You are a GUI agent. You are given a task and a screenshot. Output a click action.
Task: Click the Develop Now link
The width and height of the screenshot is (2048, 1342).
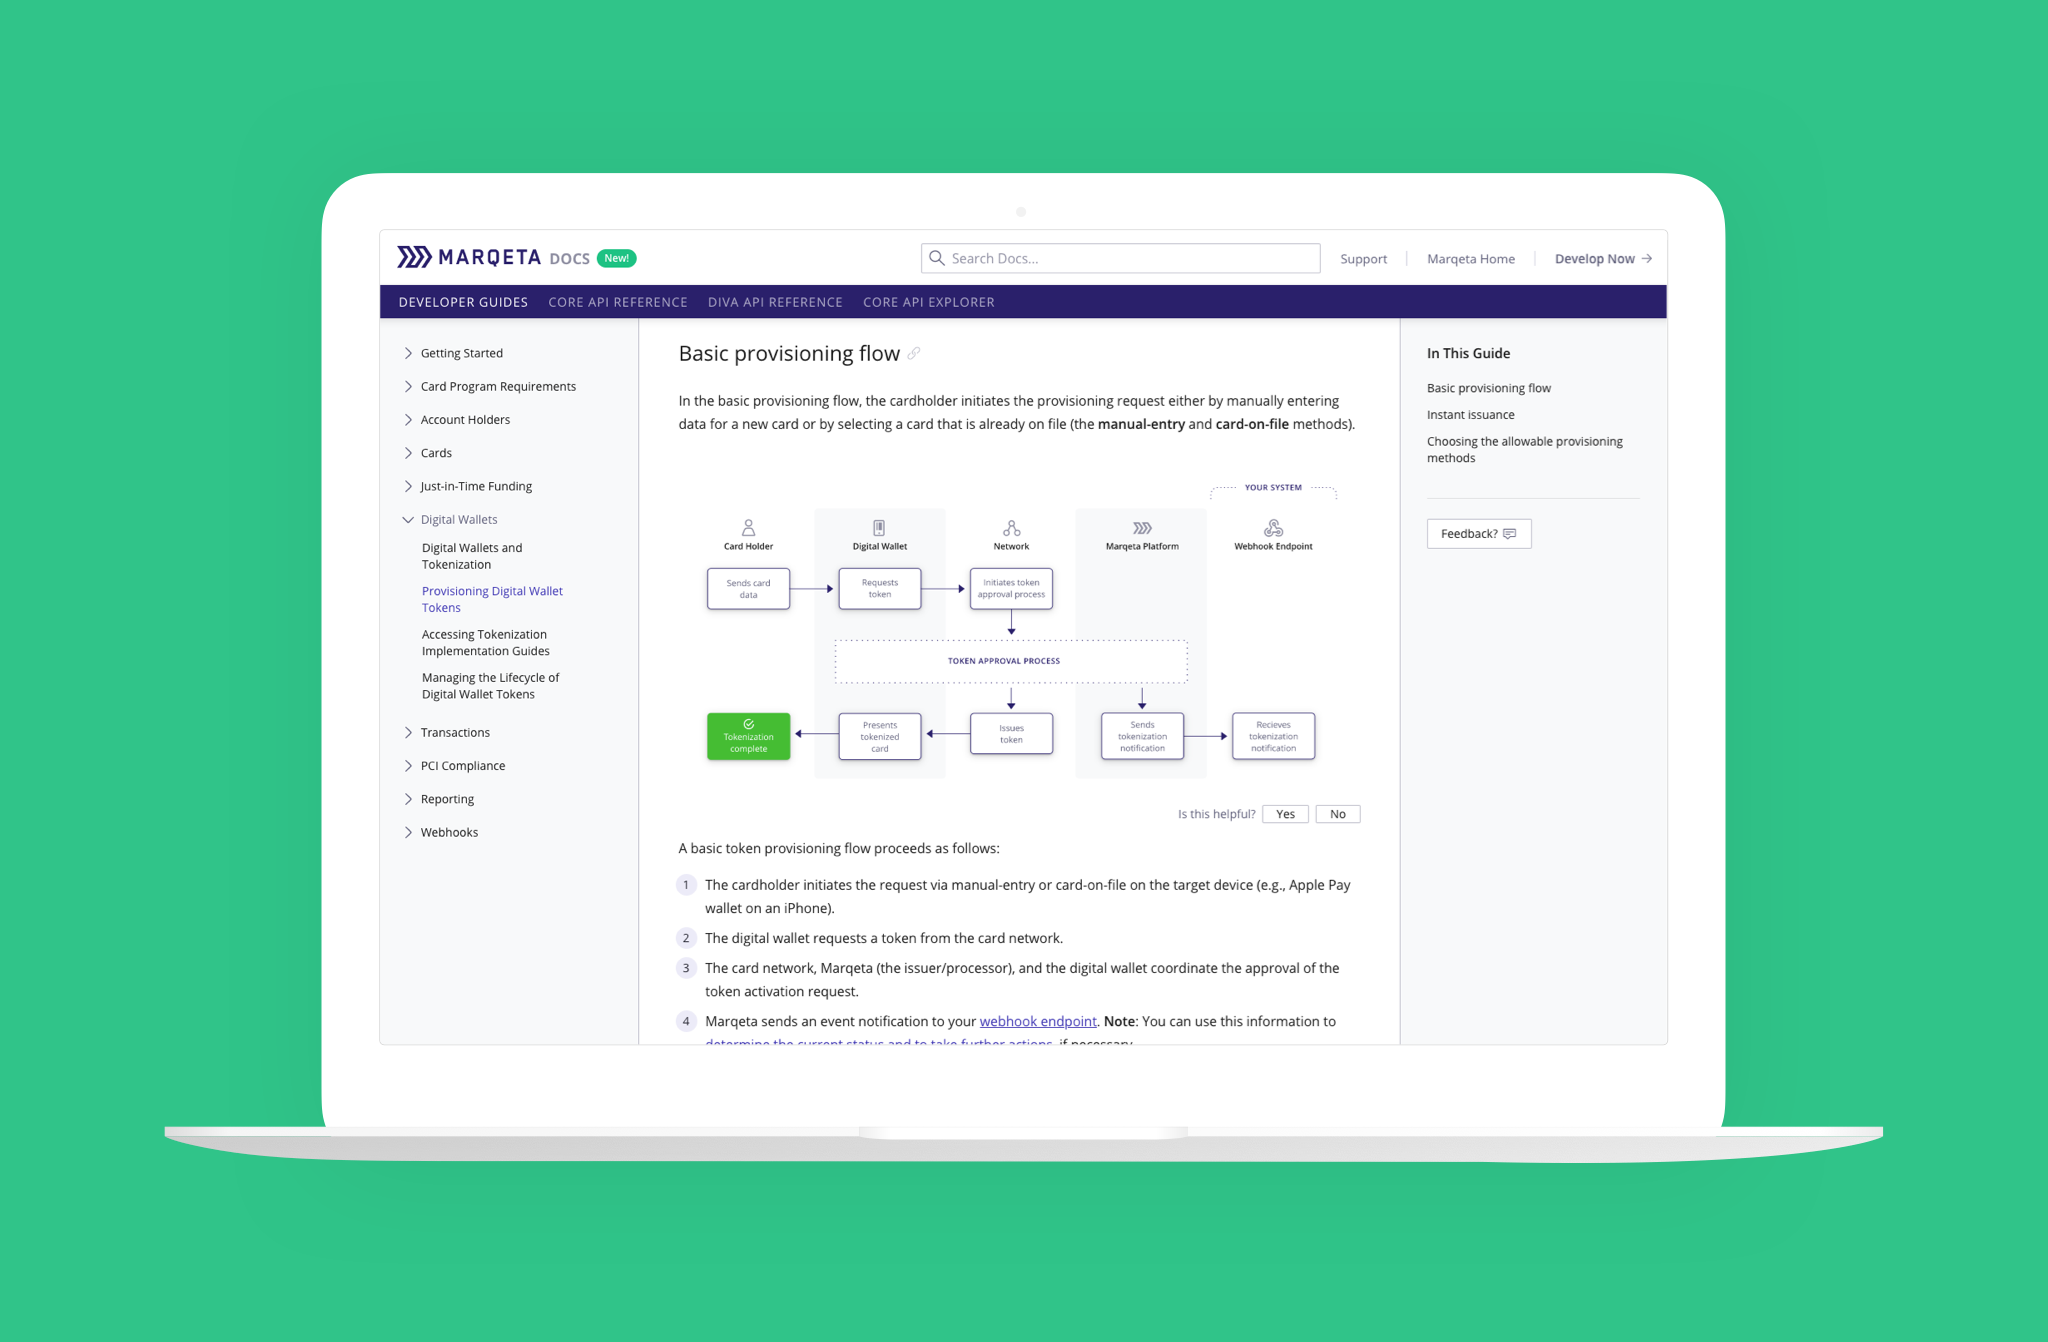pyautogui.click(x=1603, y=259)
